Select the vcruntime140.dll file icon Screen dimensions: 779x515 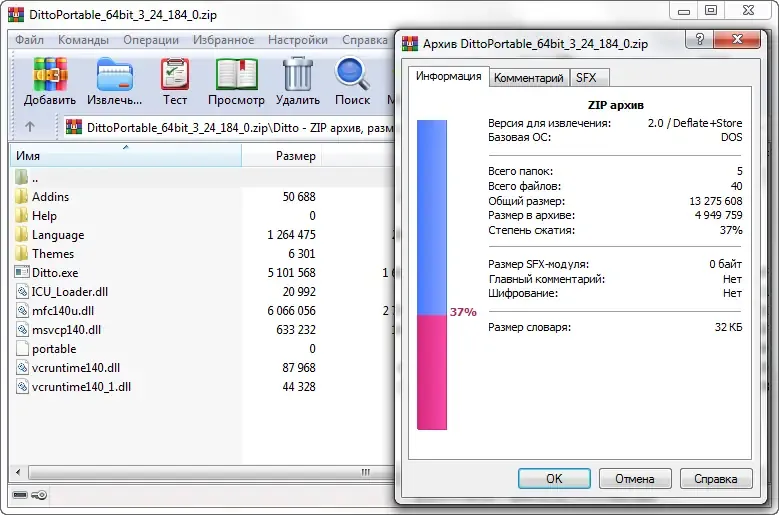[x=22, y=368]
